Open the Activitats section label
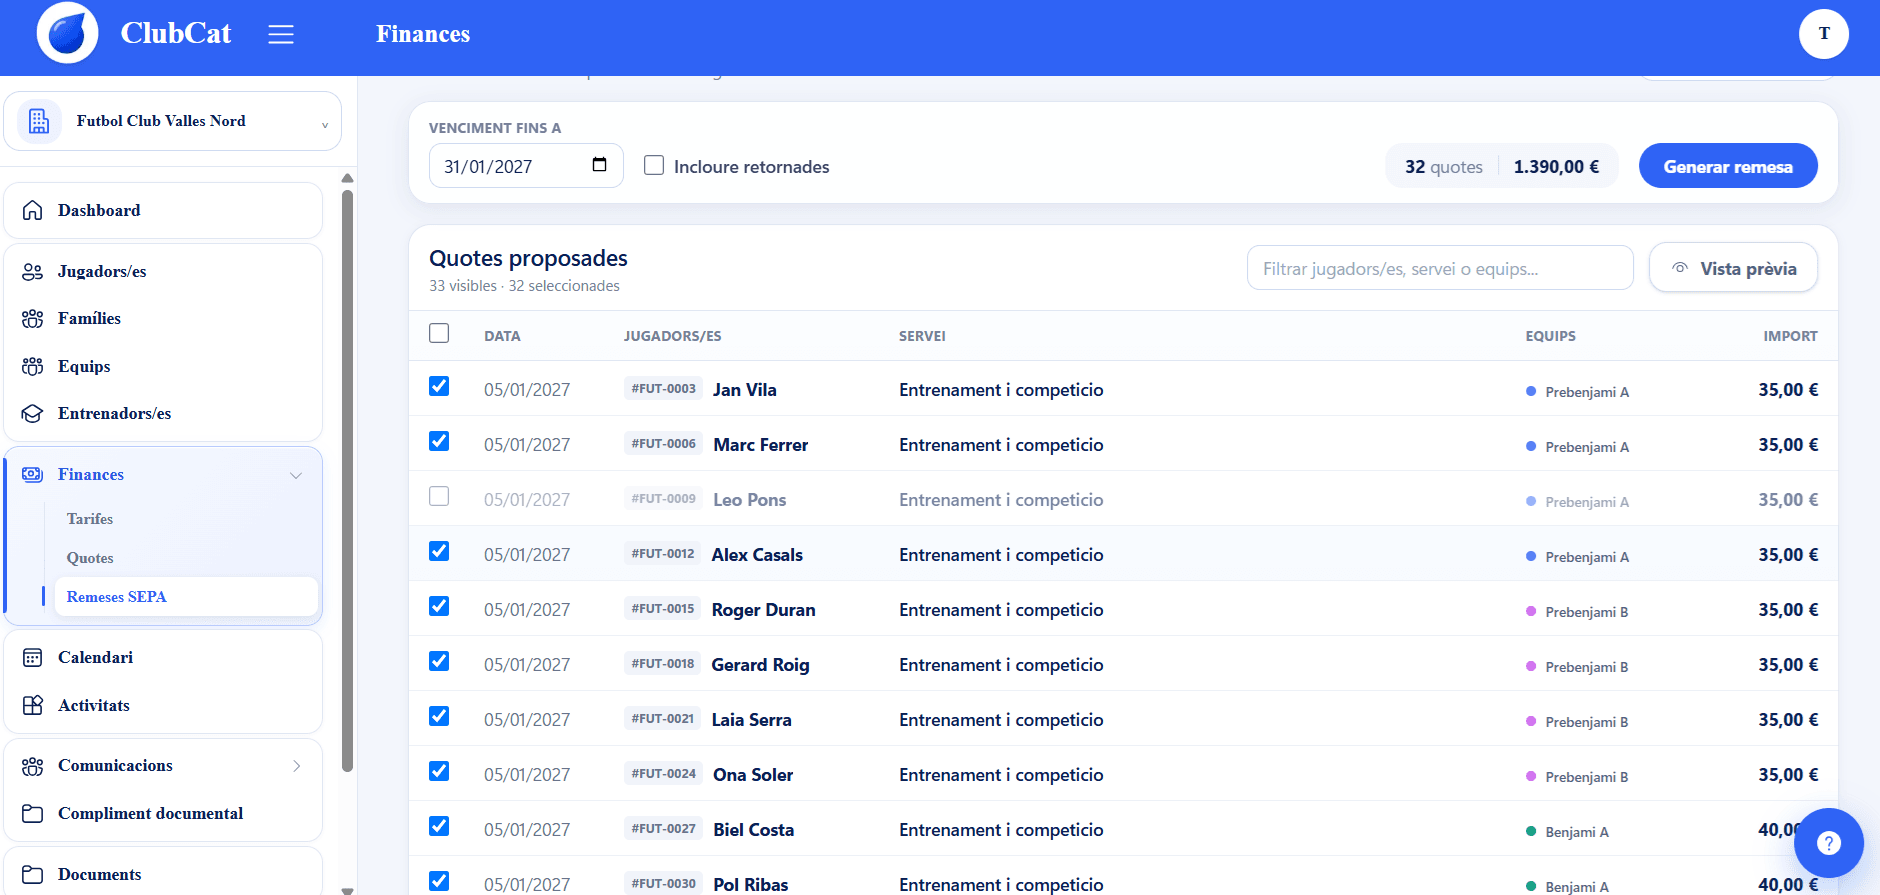 pyautogui.click(x=94, y=705)
